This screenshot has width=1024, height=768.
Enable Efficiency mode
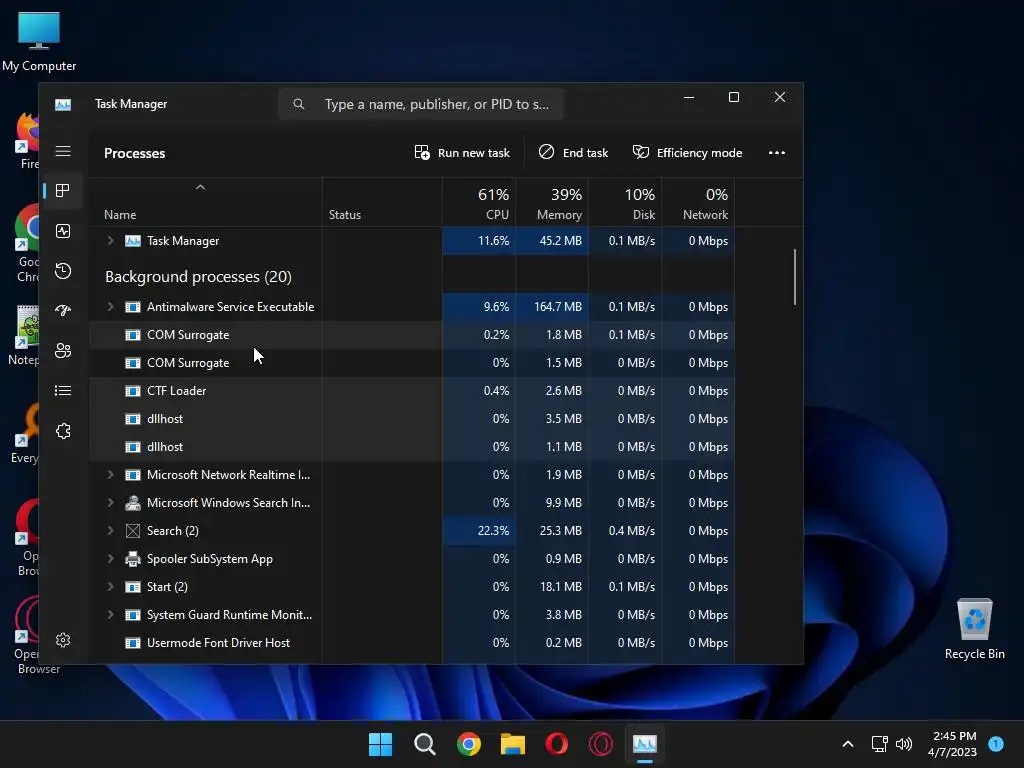(687, 153)
